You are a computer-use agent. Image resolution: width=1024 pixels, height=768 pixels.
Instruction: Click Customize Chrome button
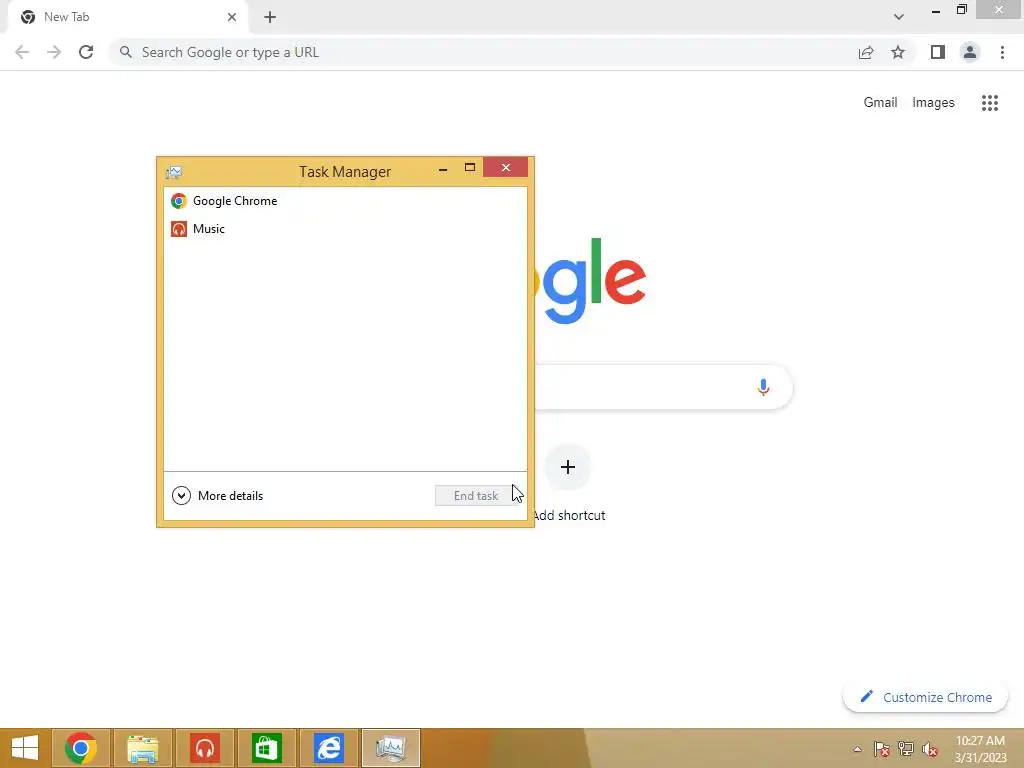click(925, 697)
